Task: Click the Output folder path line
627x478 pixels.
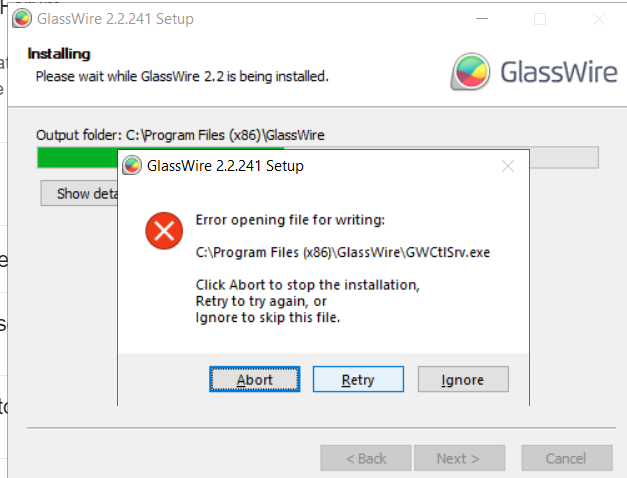Action: pos(180,135)
